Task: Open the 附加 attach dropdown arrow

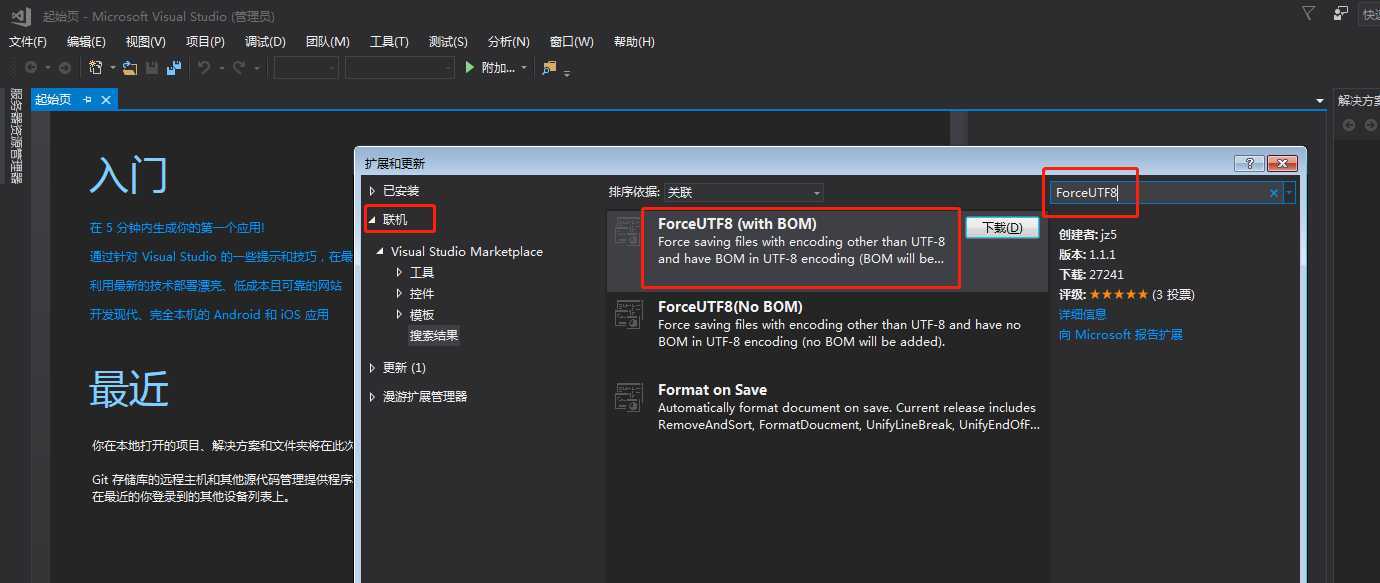Action: click(525, 68)
